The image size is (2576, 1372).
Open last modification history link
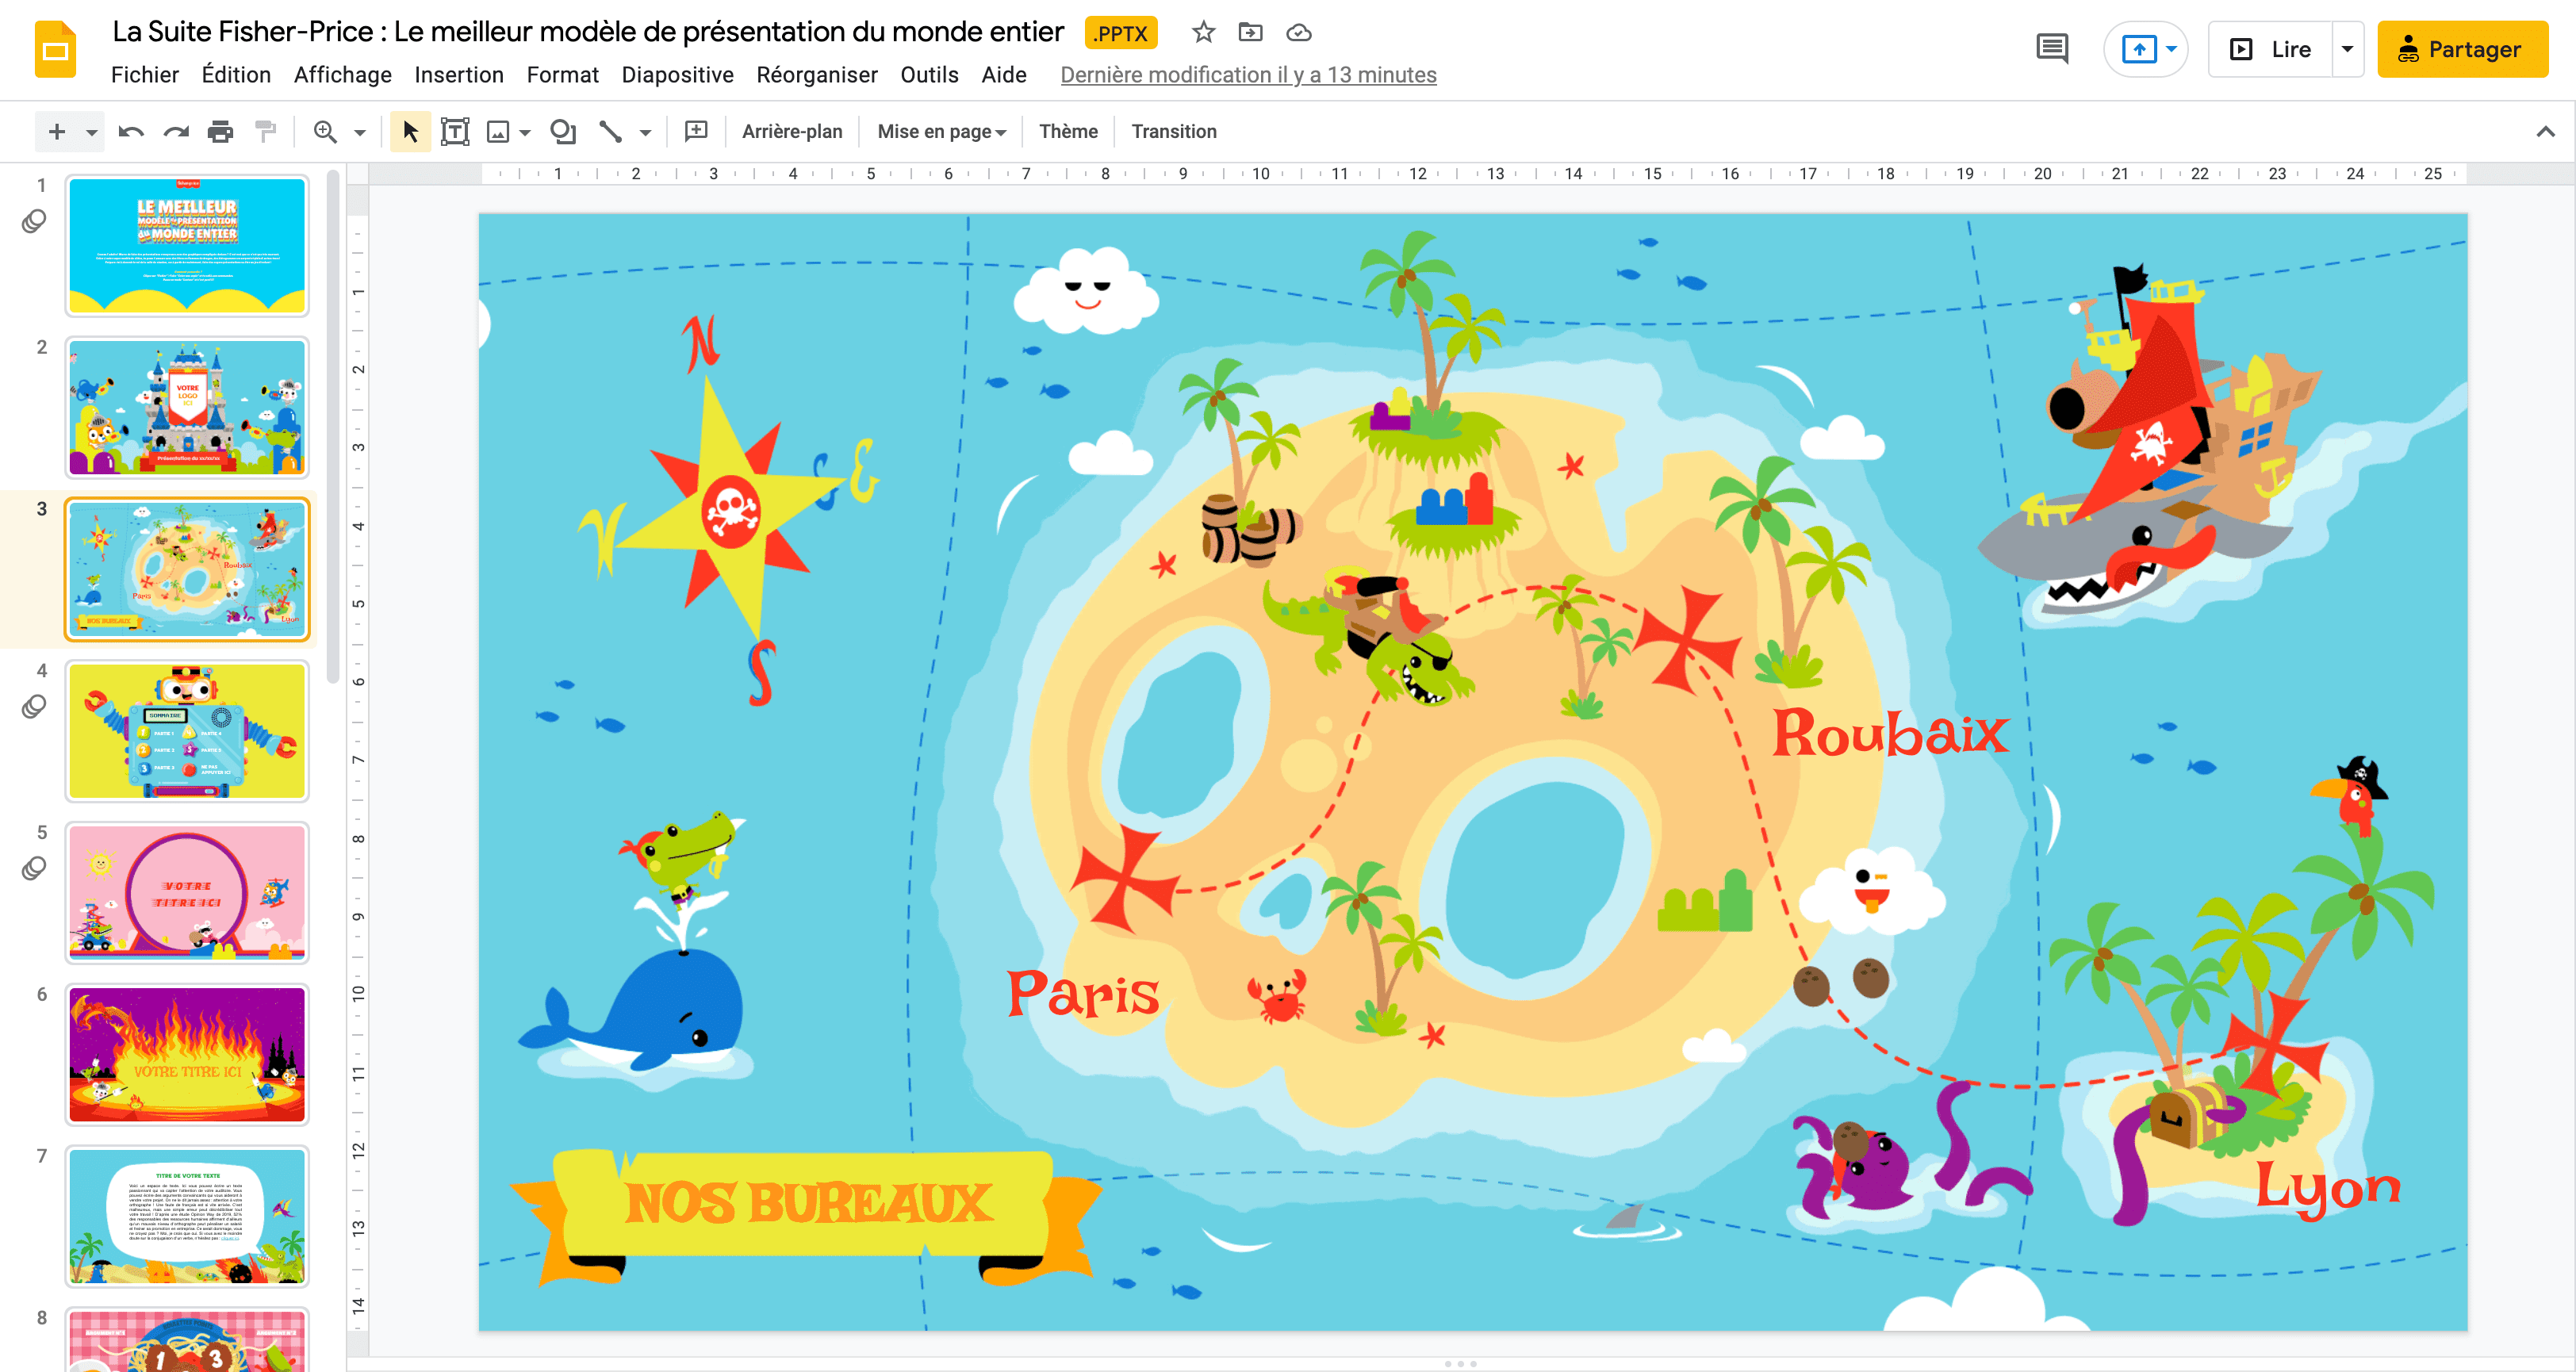coord(1248,75)
